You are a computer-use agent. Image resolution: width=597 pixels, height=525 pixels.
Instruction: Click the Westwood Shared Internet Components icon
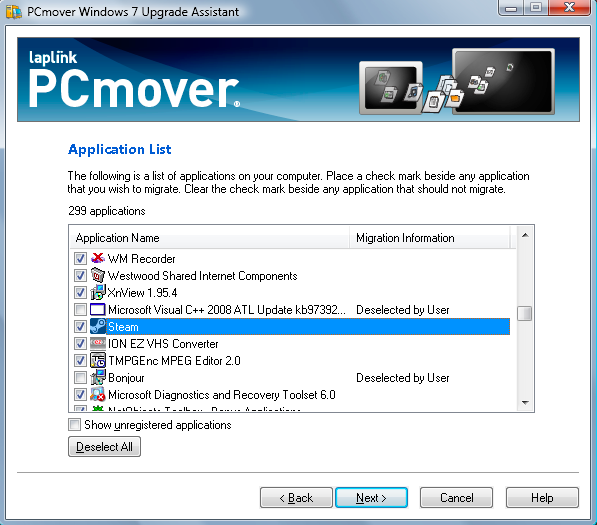pos(97,275)
